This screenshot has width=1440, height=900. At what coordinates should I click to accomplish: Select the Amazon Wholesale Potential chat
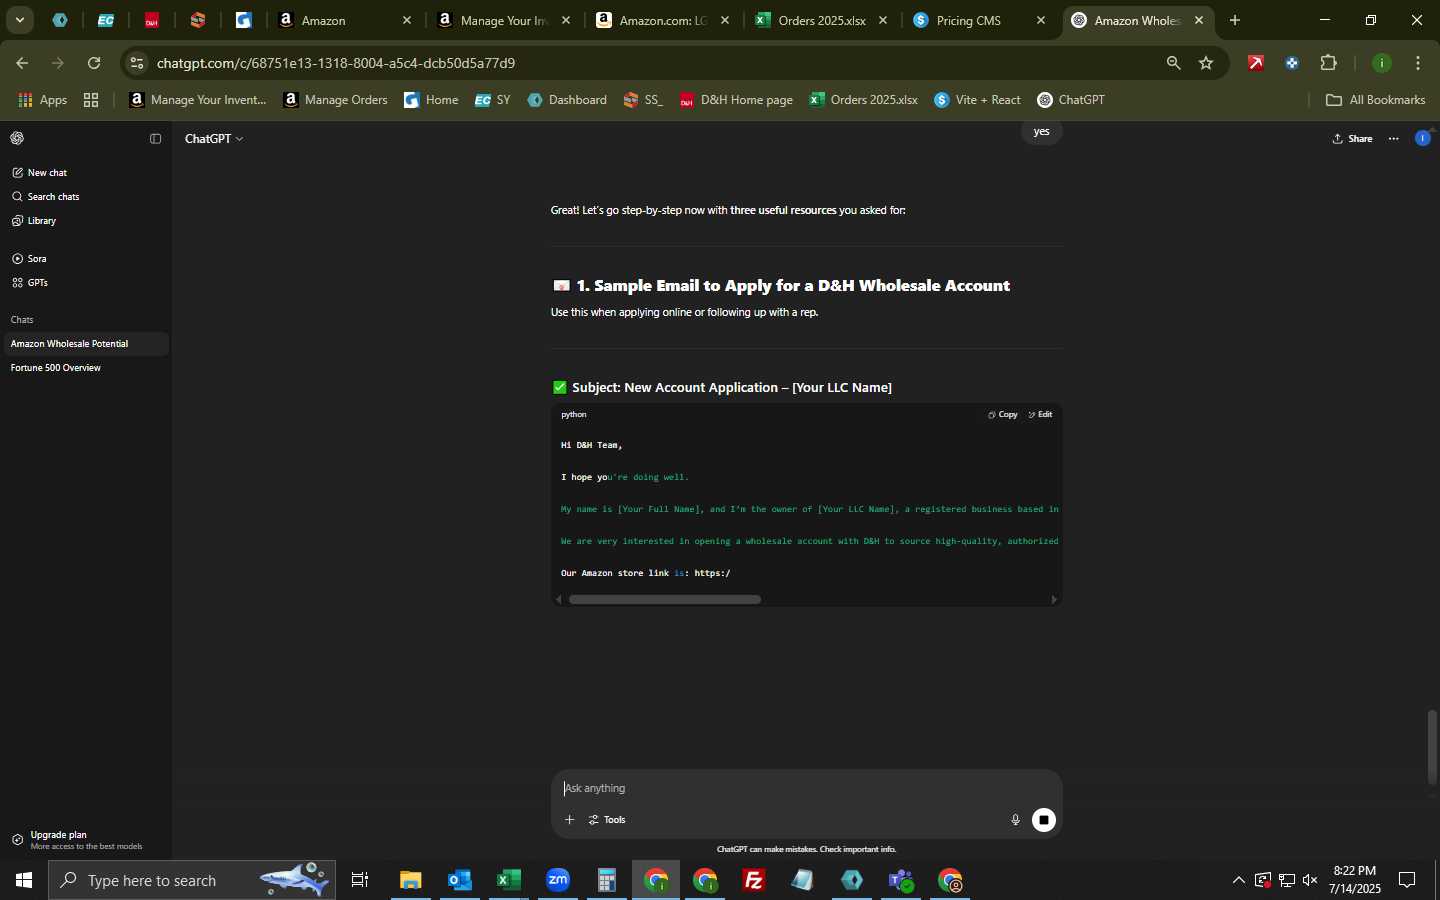click(x=86, y=344)
